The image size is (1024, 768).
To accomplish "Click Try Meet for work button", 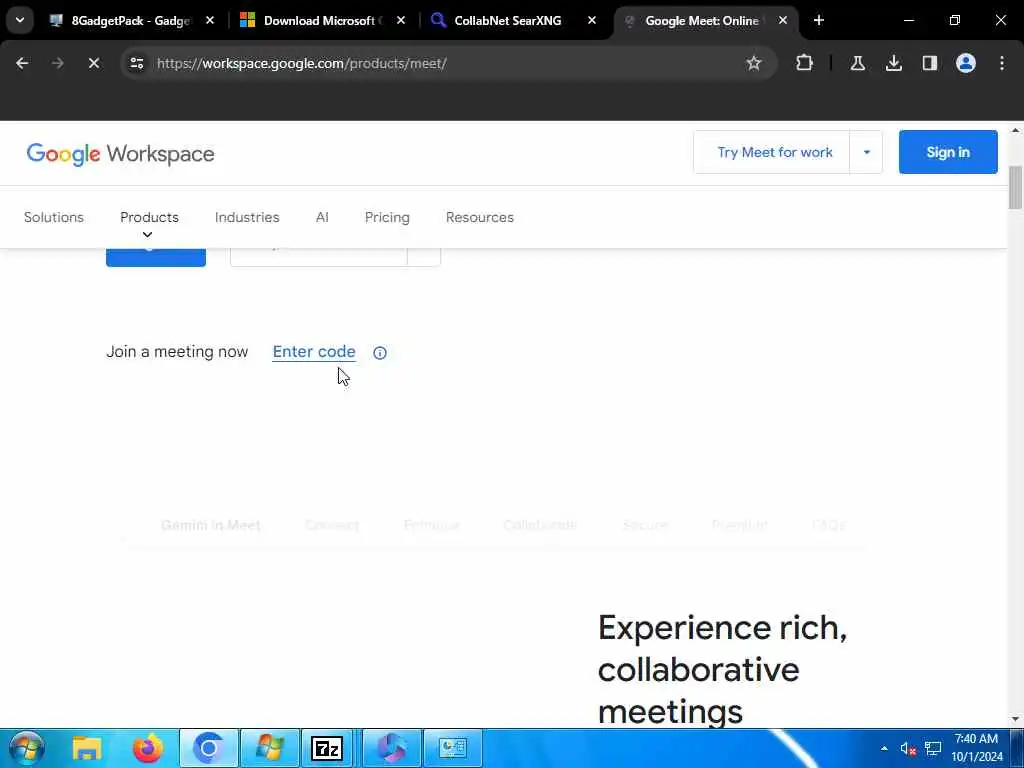I will (x=772, y=152).
